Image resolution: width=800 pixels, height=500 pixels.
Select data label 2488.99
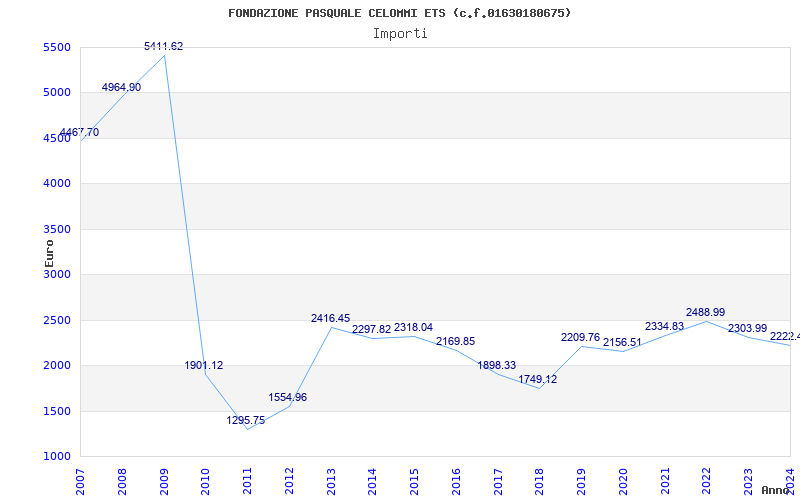[x=706, y=312]
